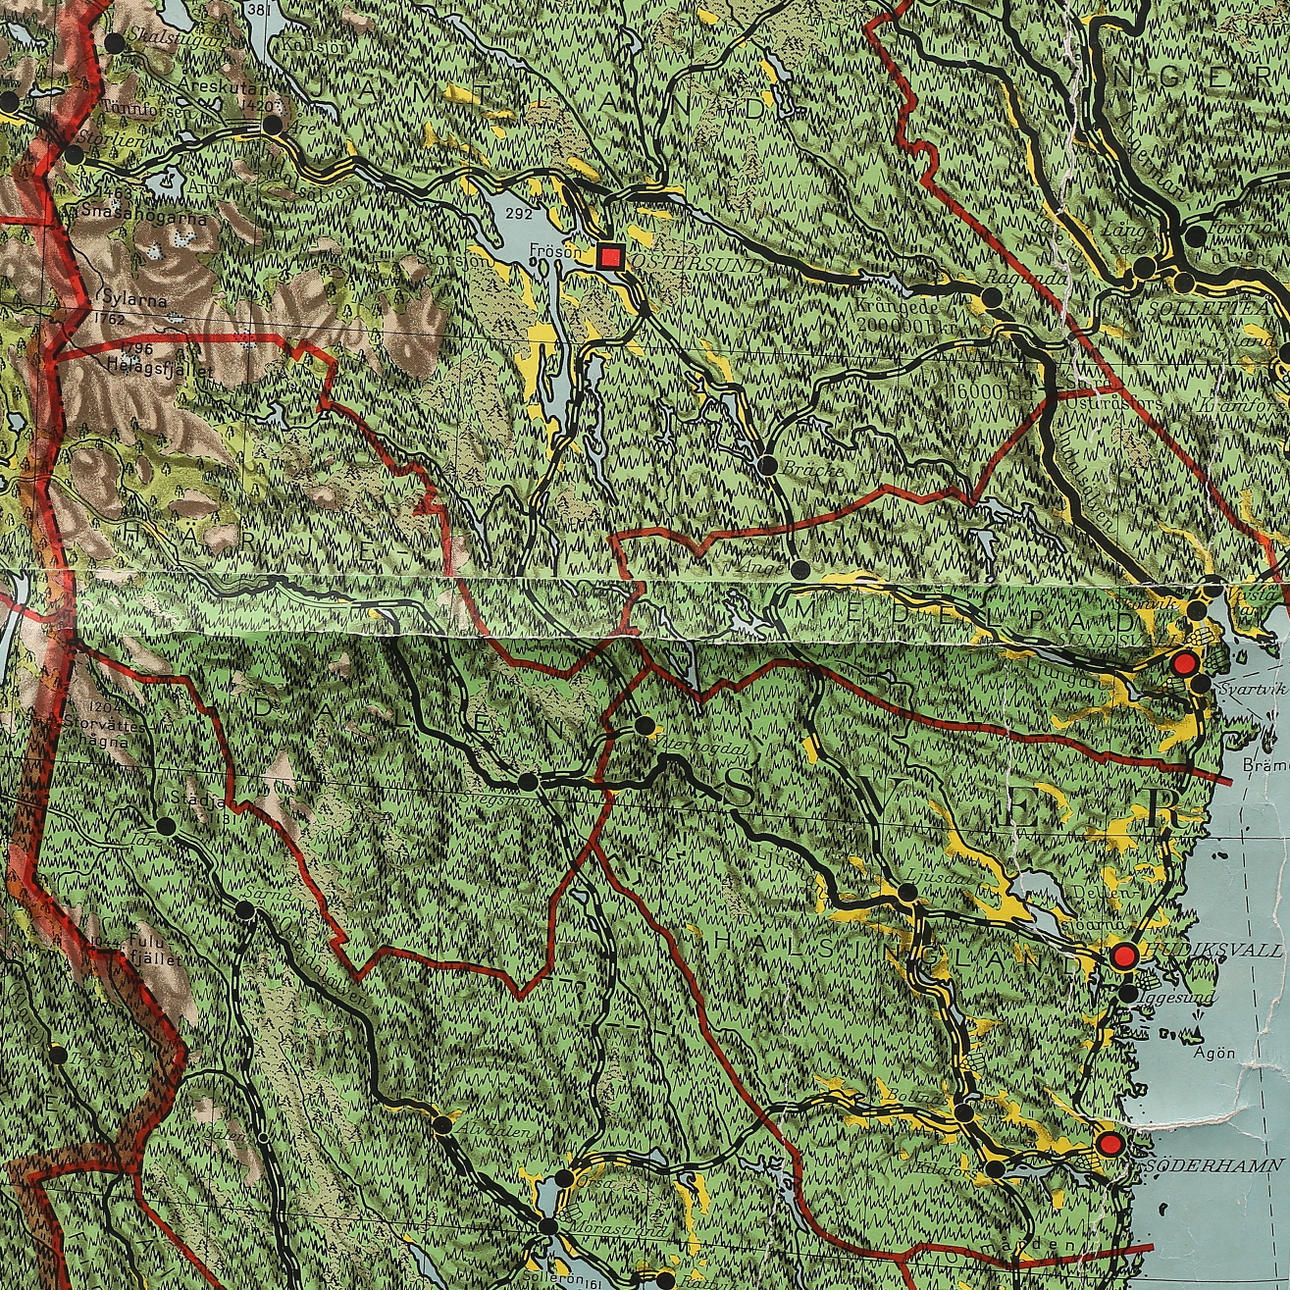Click the Särna black dot marker
The width and height of the screenshot is (1290, 1290).
pyautogui.click(x=245, y=910)
